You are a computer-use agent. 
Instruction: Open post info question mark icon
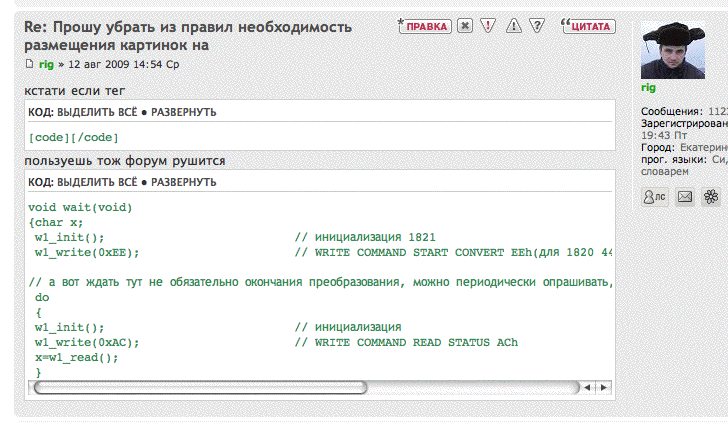coord(537,26)
